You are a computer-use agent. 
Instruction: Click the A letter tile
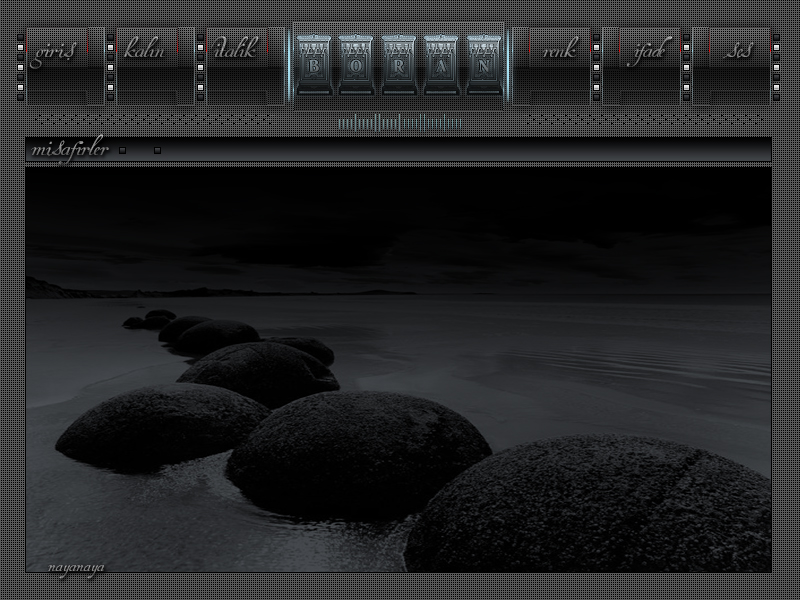(x=441, y=65)
